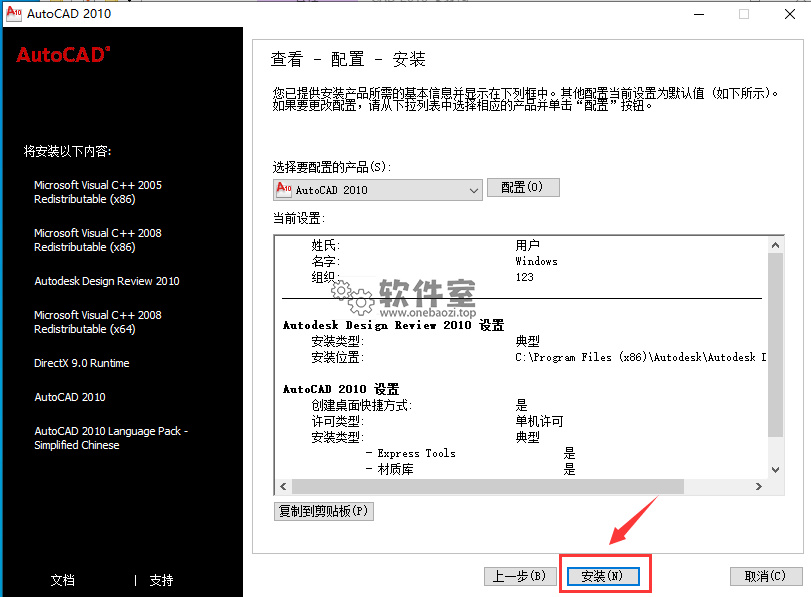Click scroll left arrow in settings list

(283, 486)
